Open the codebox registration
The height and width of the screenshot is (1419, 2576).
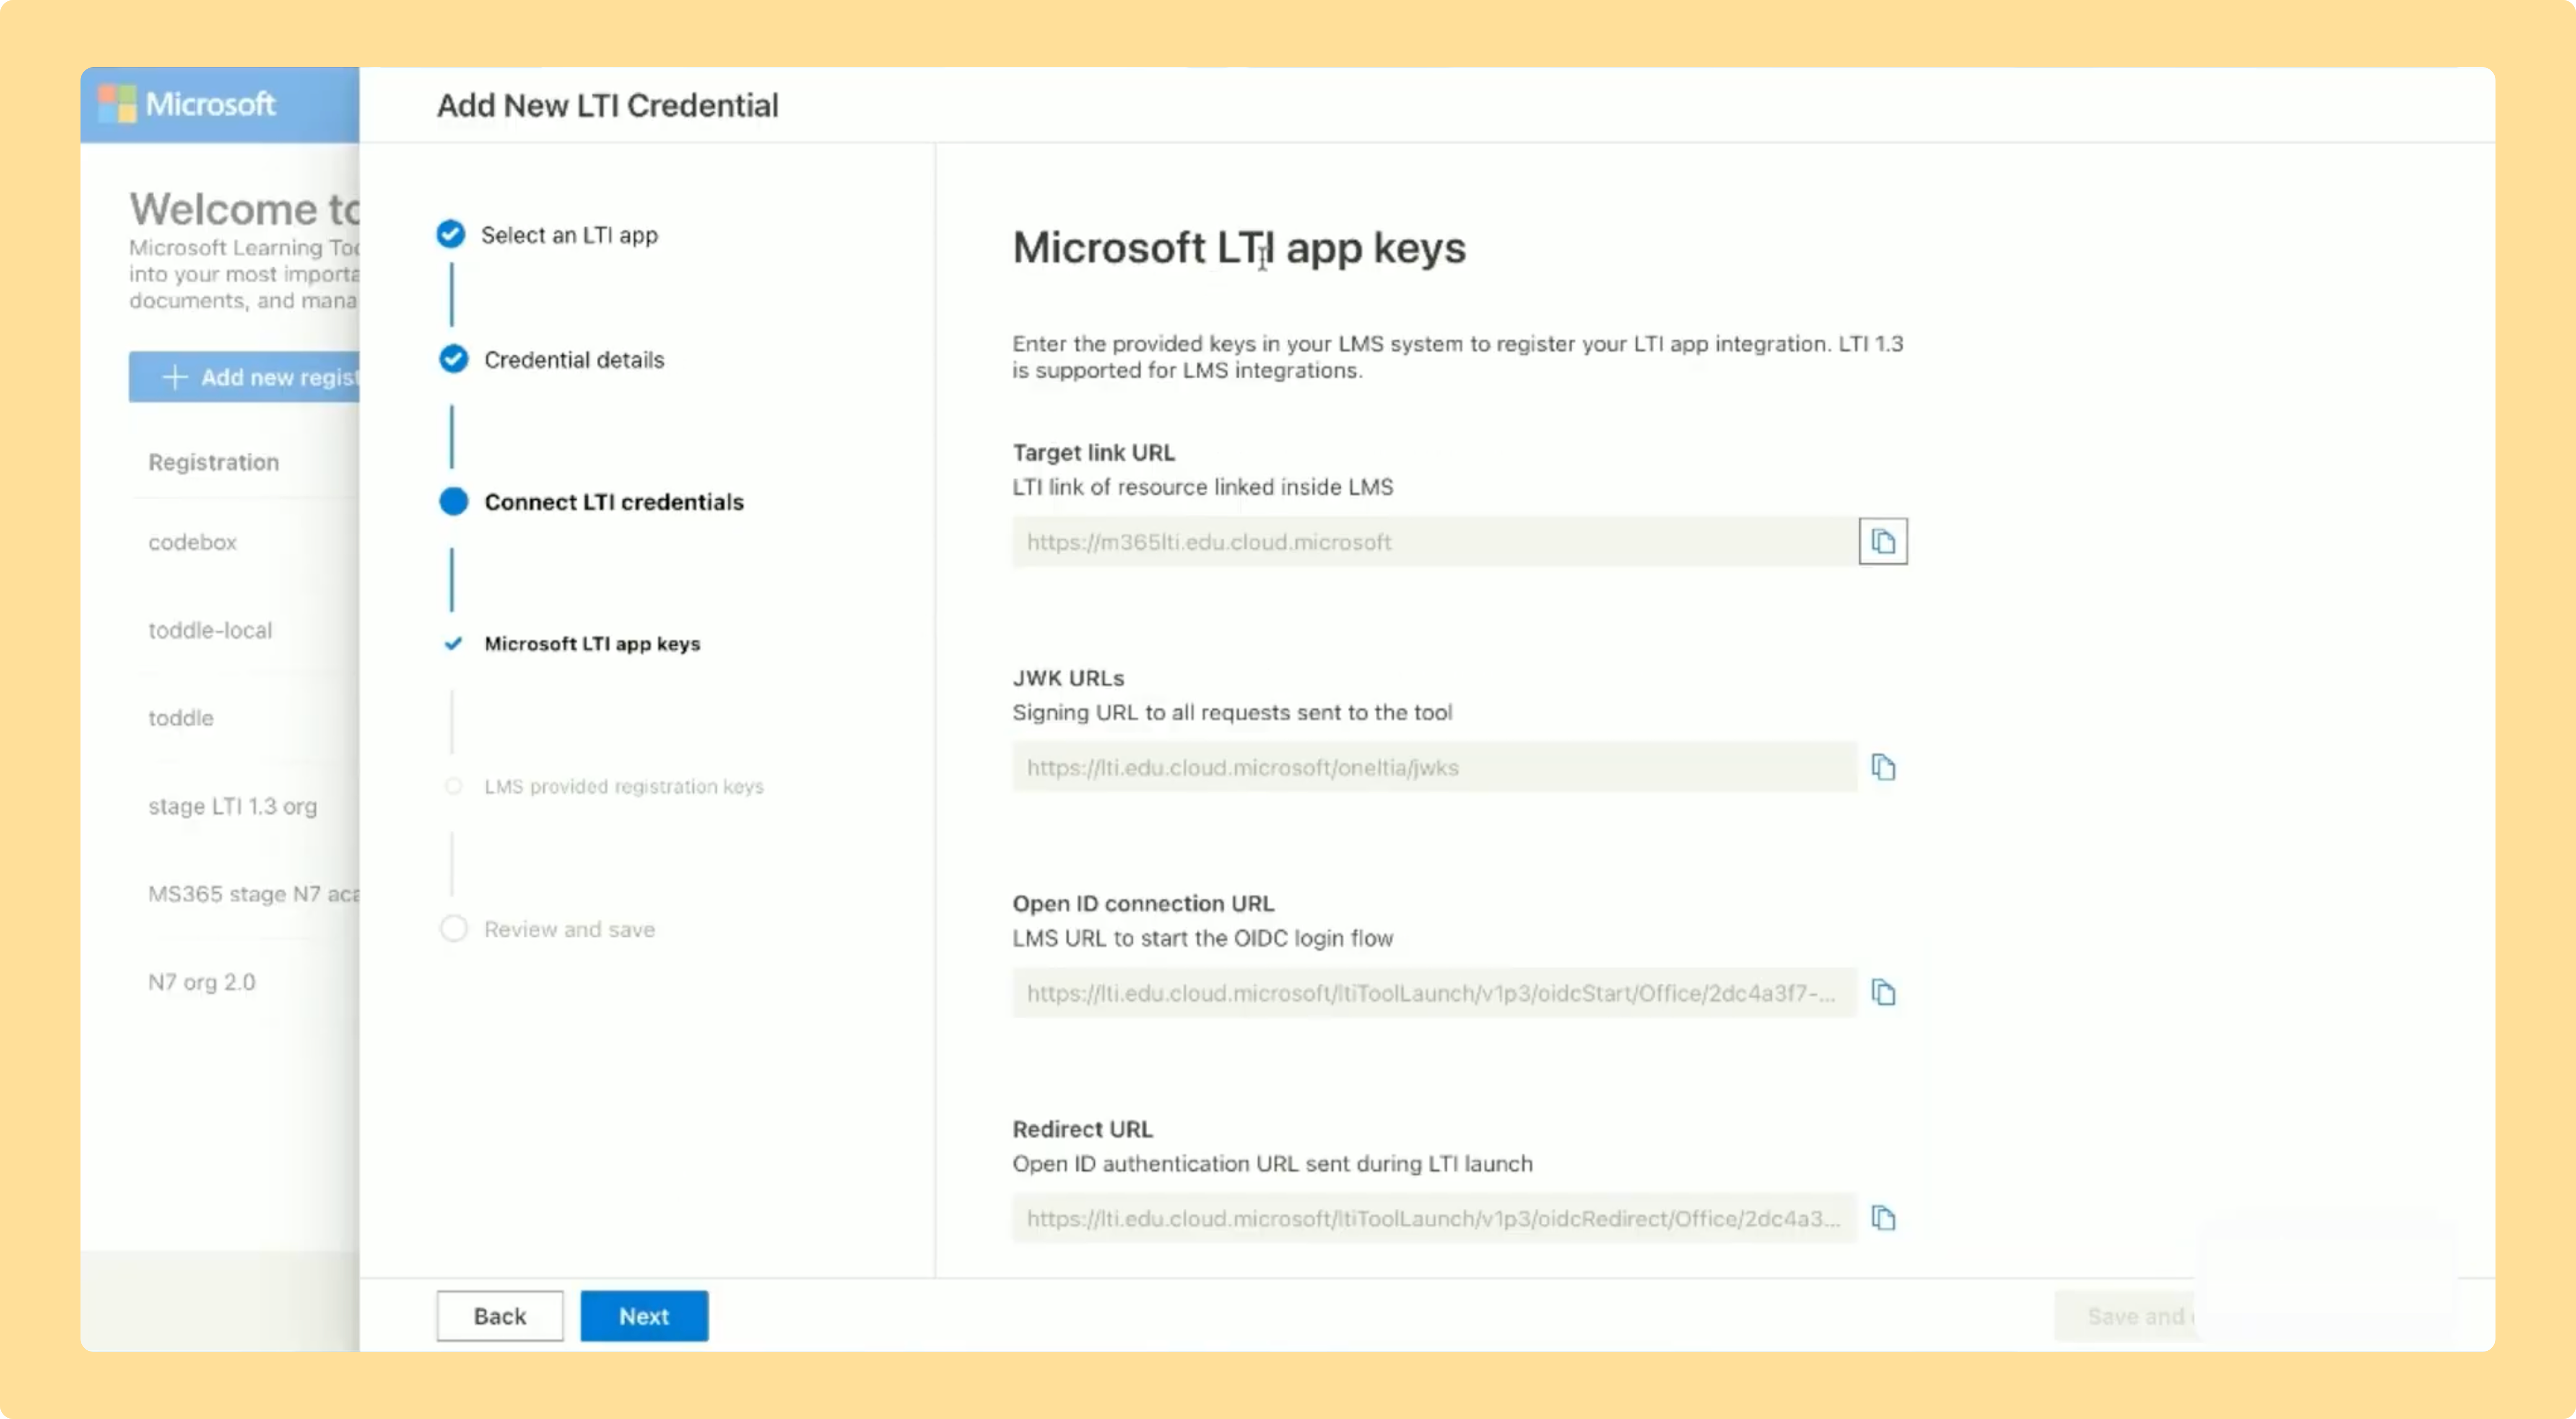click(193, 542)
